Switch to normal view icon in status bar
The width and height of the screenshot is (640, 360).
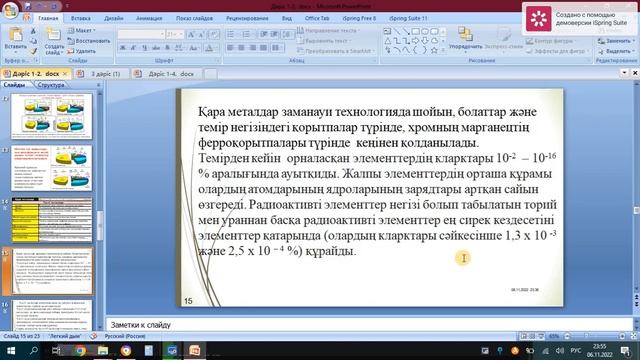[523, 336]
